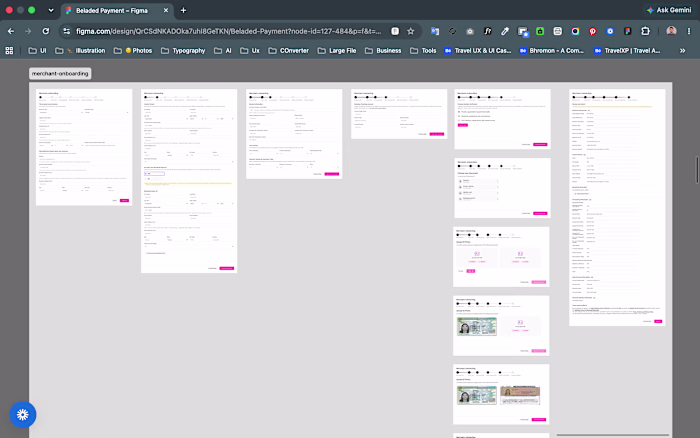Open the Google Translate extension
This screenshot has width=700, height=438.
(434, 31)
